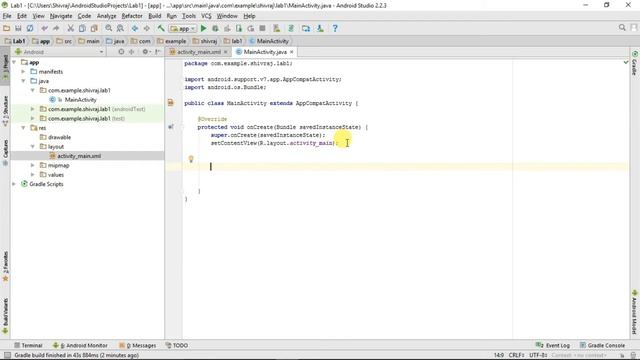Expand the manifests folder arrow
Viewport: 640px width, 360px height.
click(x=24, y=71)
